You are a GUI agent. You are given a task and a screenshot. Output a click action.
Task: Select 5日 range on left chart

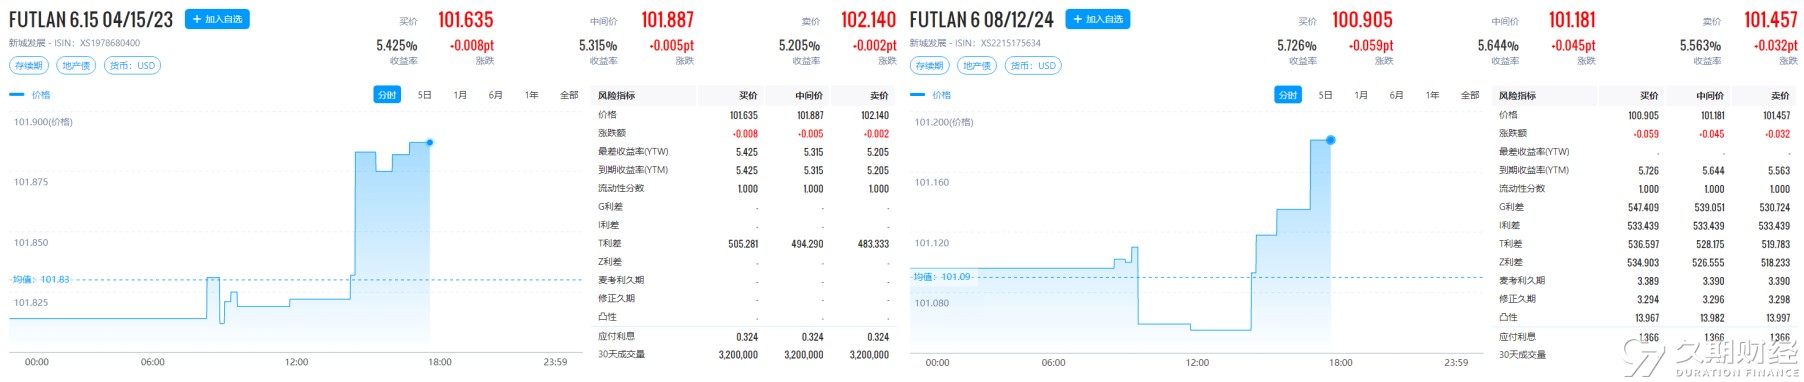425,95
